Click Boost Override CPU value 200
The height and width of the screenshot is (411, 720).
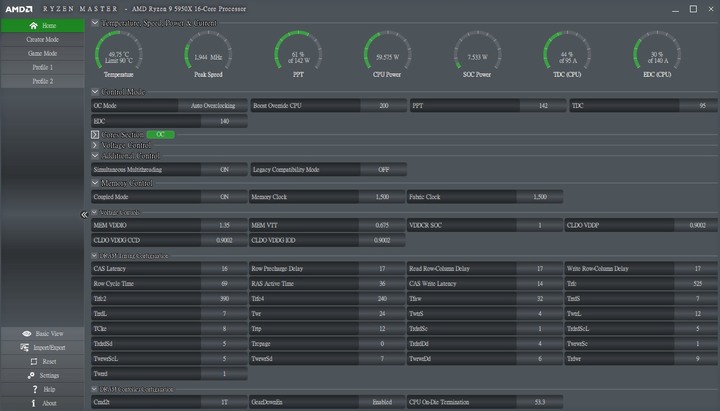(x=383, y=106)
